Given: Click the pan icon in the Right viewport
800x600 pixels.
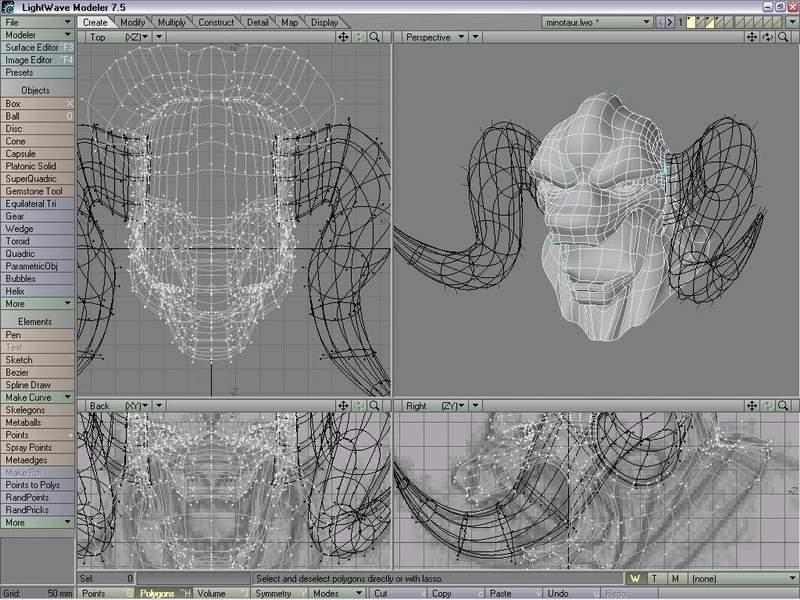Looking at the screenshot, I should tap(752, 406).
